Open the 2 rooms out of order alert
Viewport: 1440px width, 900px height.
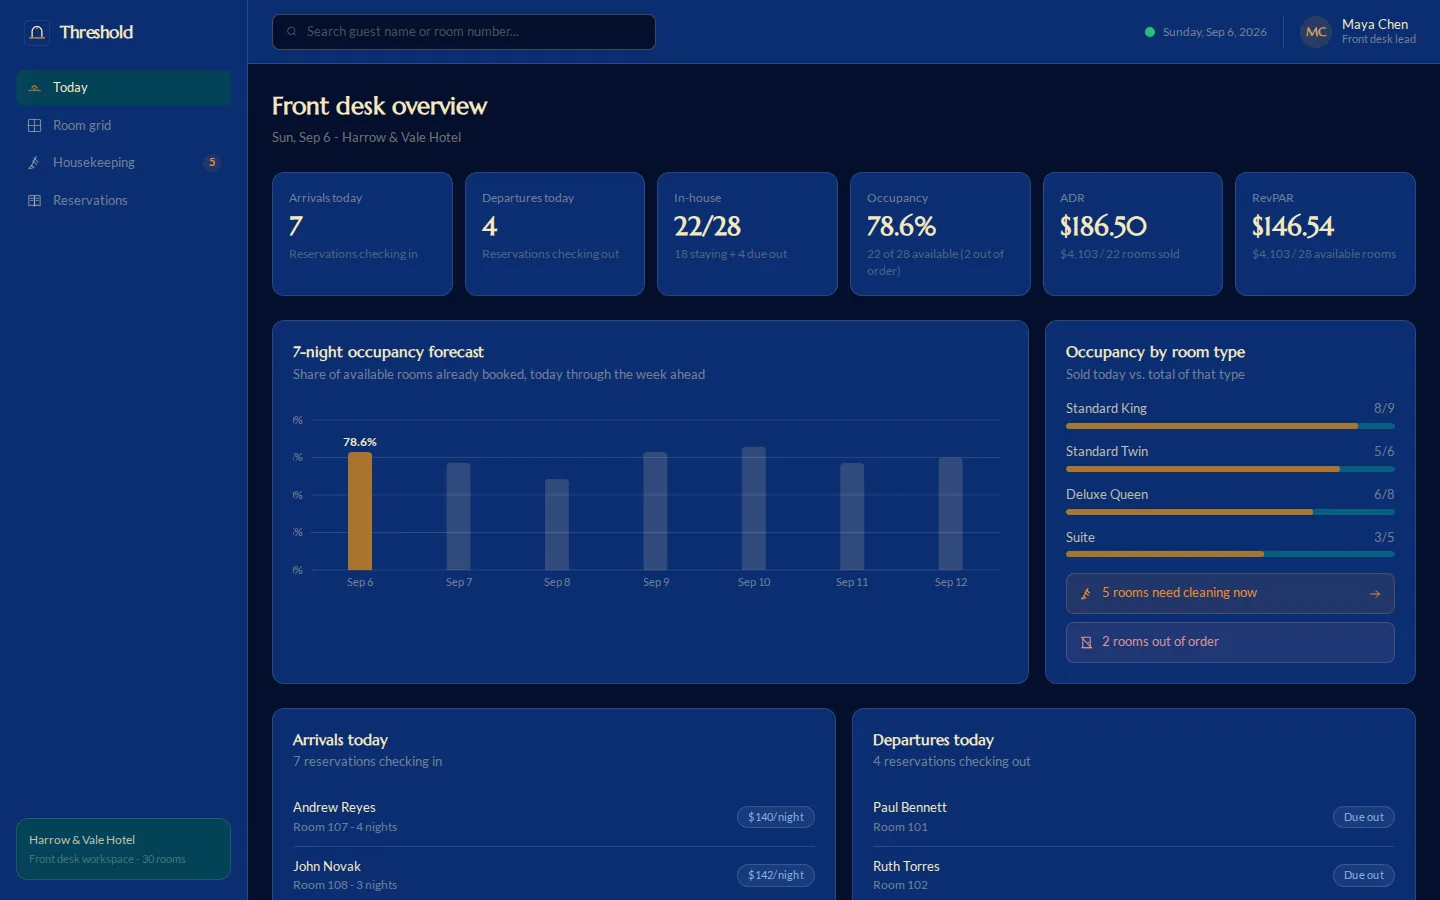1230,643
